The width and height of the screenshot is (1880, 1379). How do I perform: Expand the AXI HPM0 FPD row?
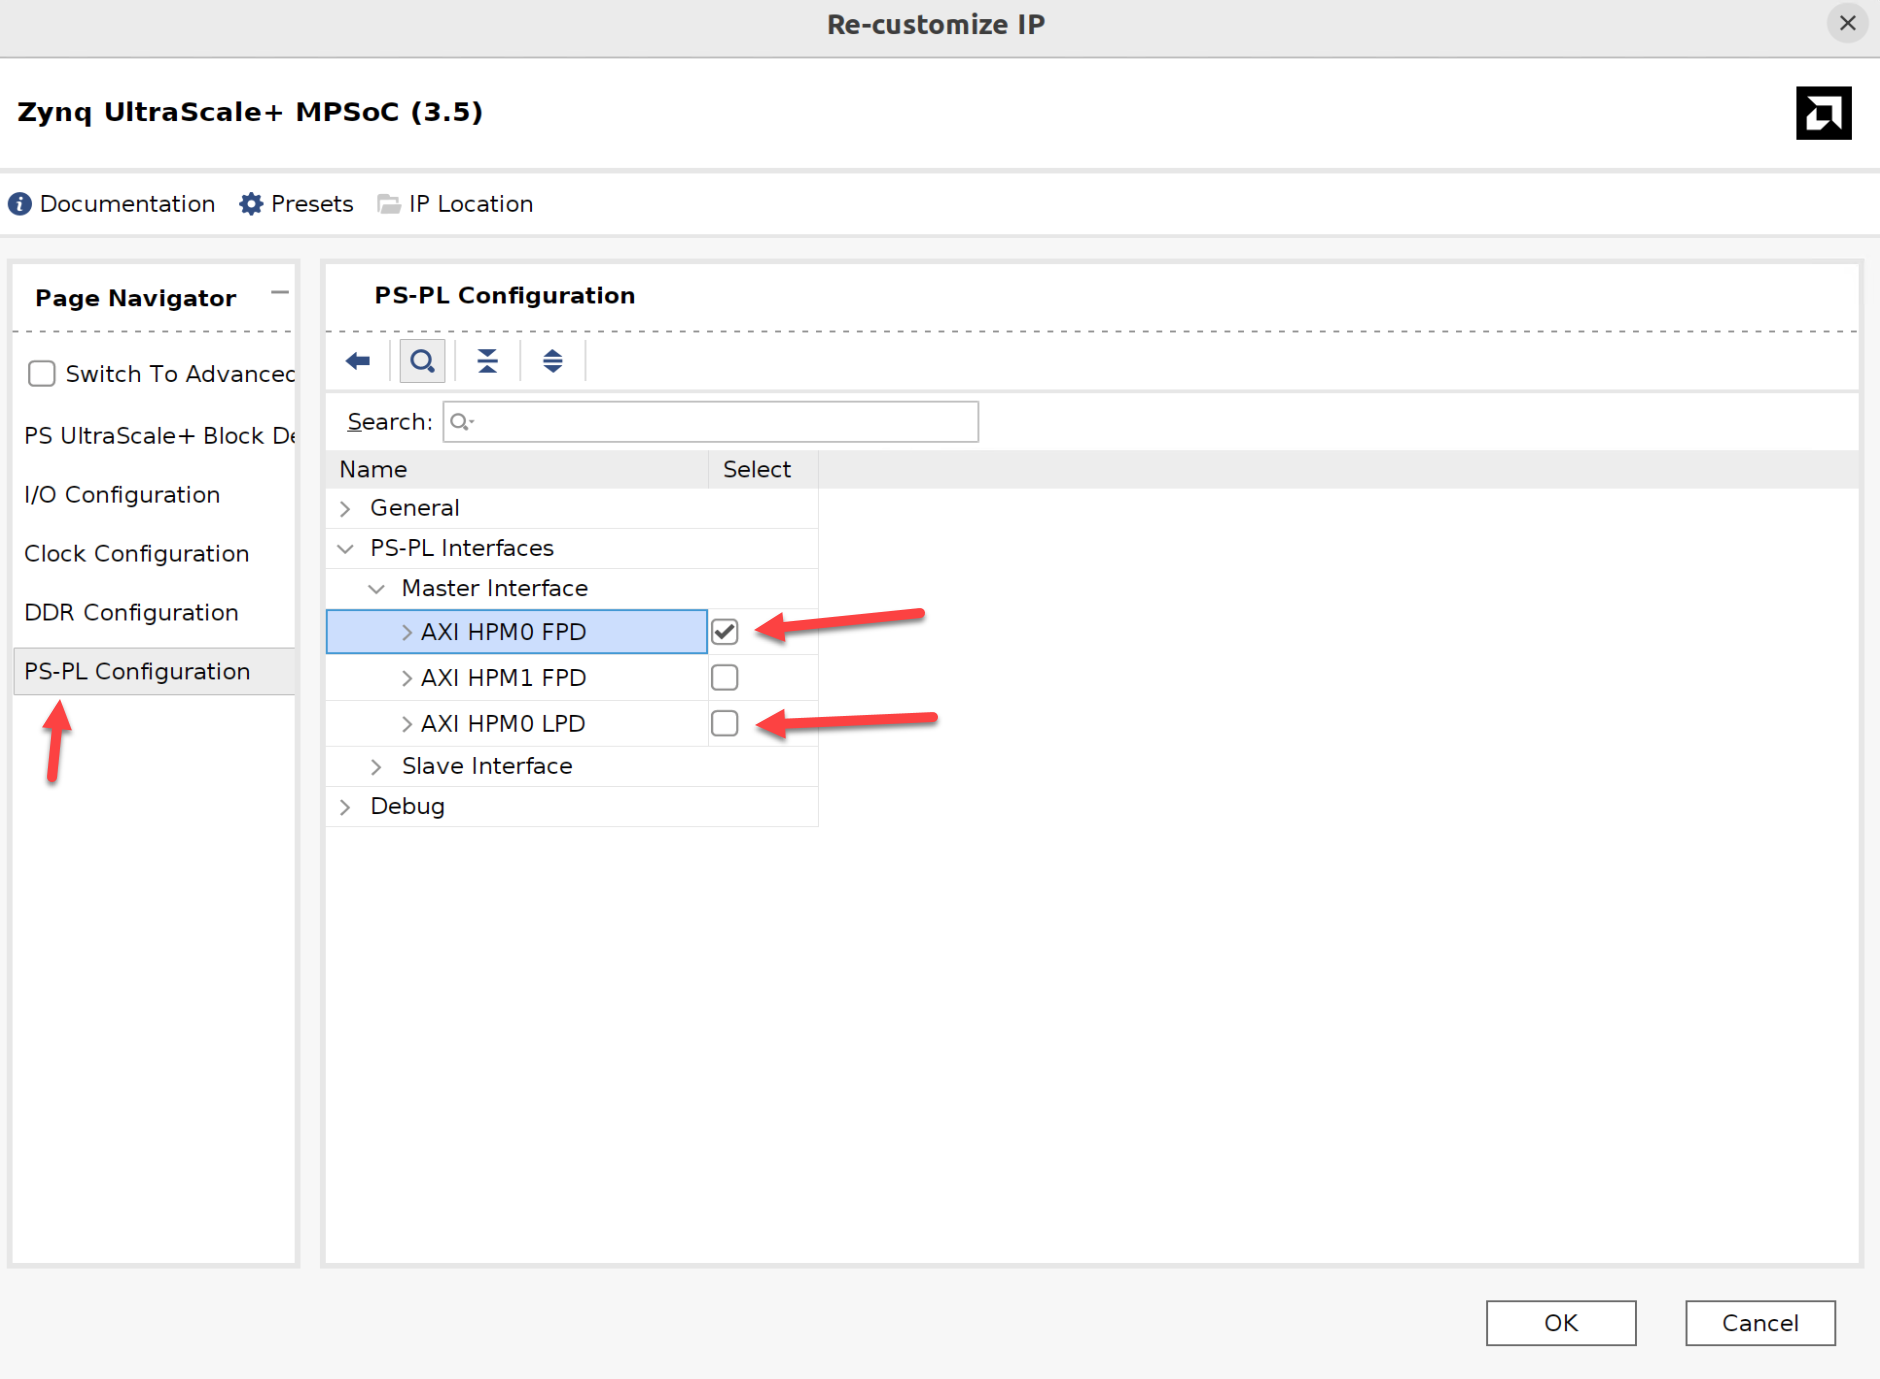pyautogui.click(x=407, y=633)
